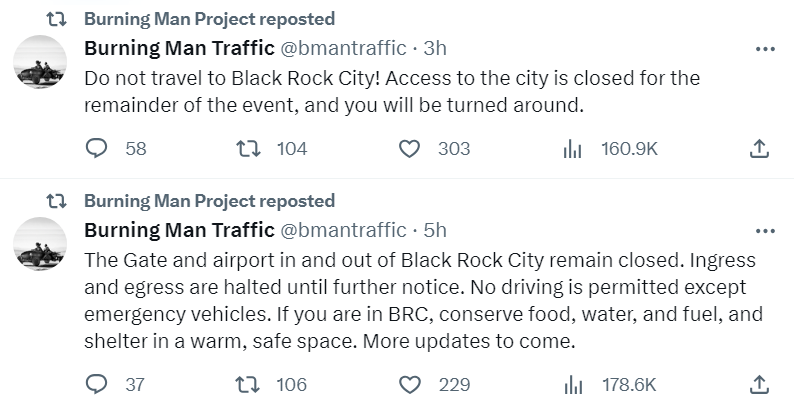View analytics for the 160.9K views tweet
Image resolution: width=794 pixels, height=413 pixels.
572,149
